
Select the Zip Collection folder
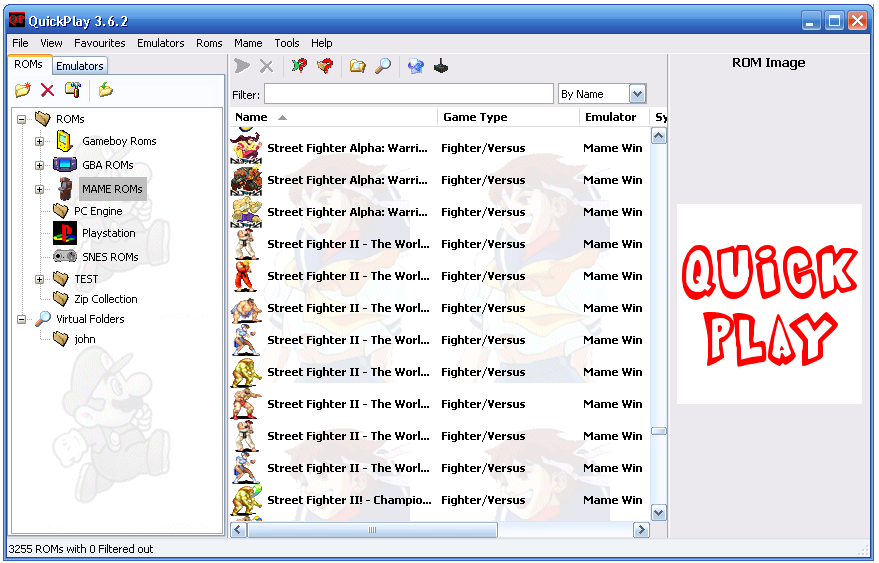click(106, 299)
